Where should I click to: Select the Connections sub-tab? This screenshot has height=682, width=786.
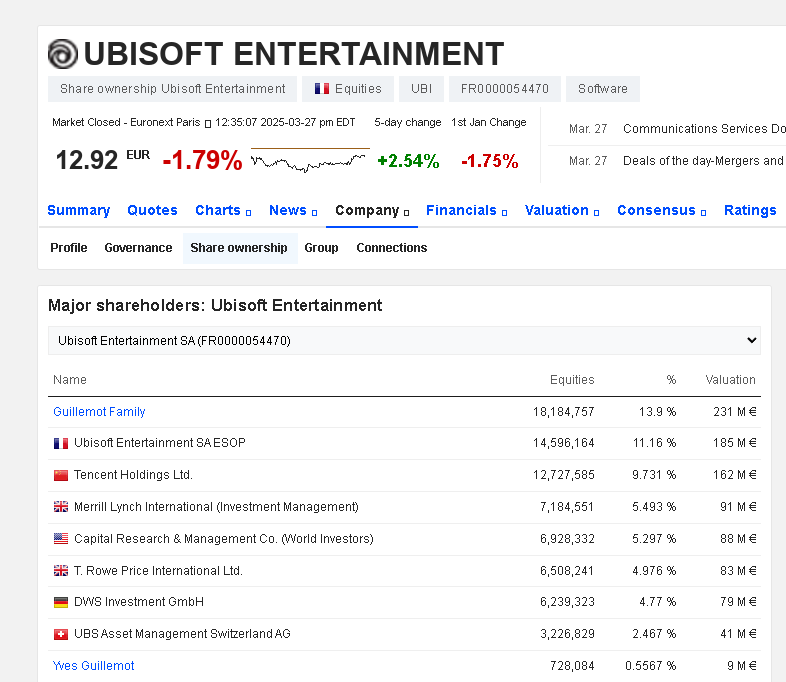pos(391,248)
